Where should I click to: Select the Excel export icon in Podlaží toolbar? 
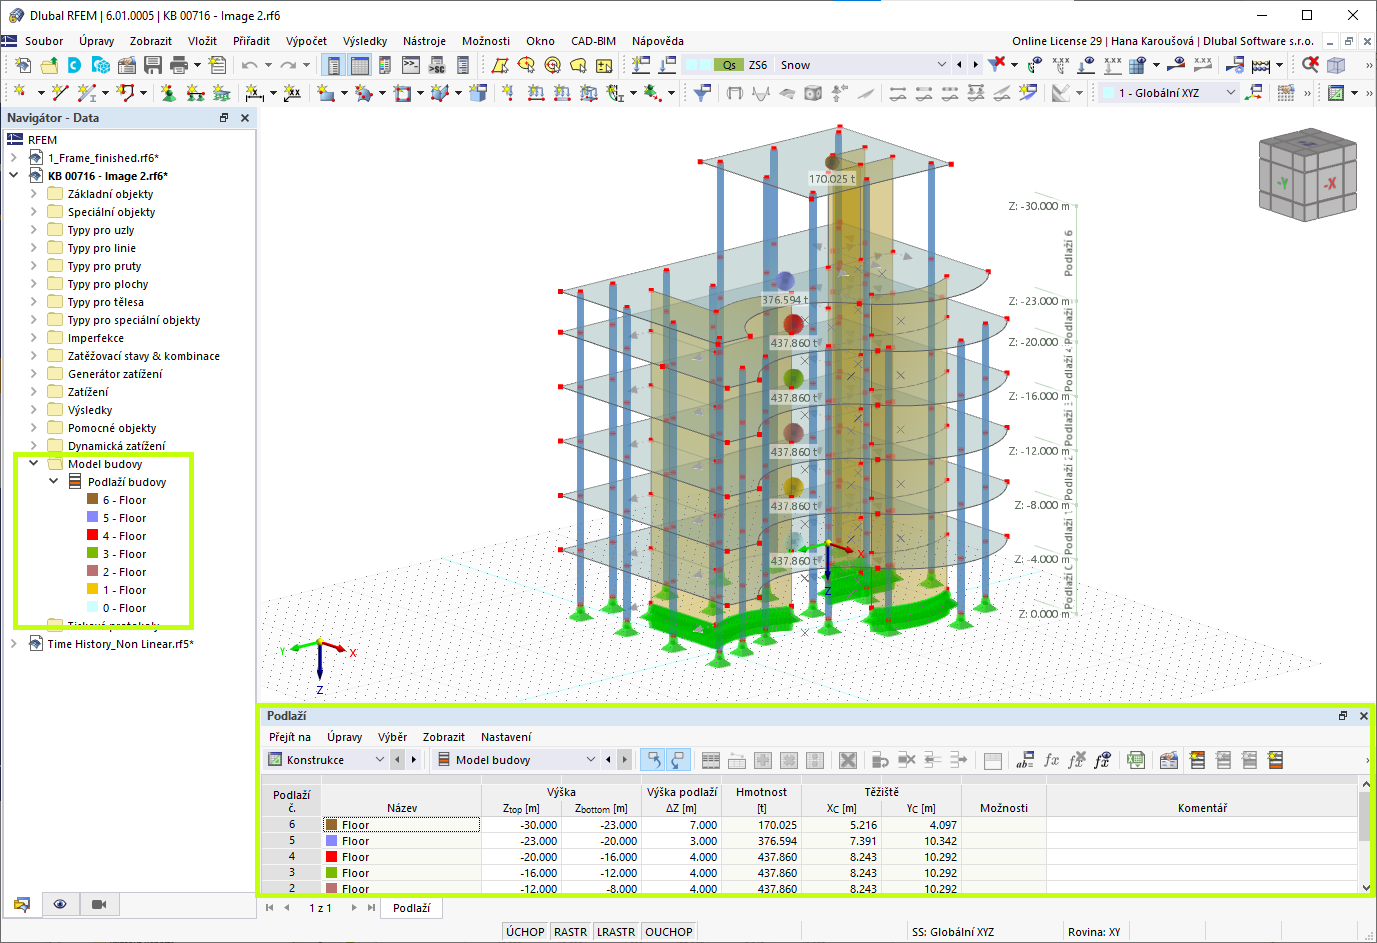[1137, 761]
